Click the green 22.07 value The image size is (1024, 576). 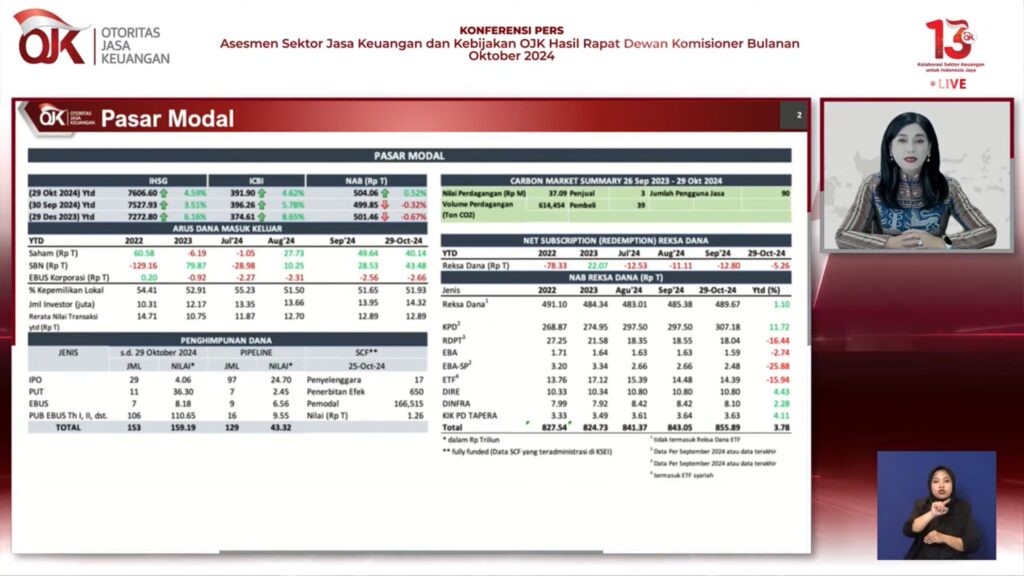(x=597, y=266)
